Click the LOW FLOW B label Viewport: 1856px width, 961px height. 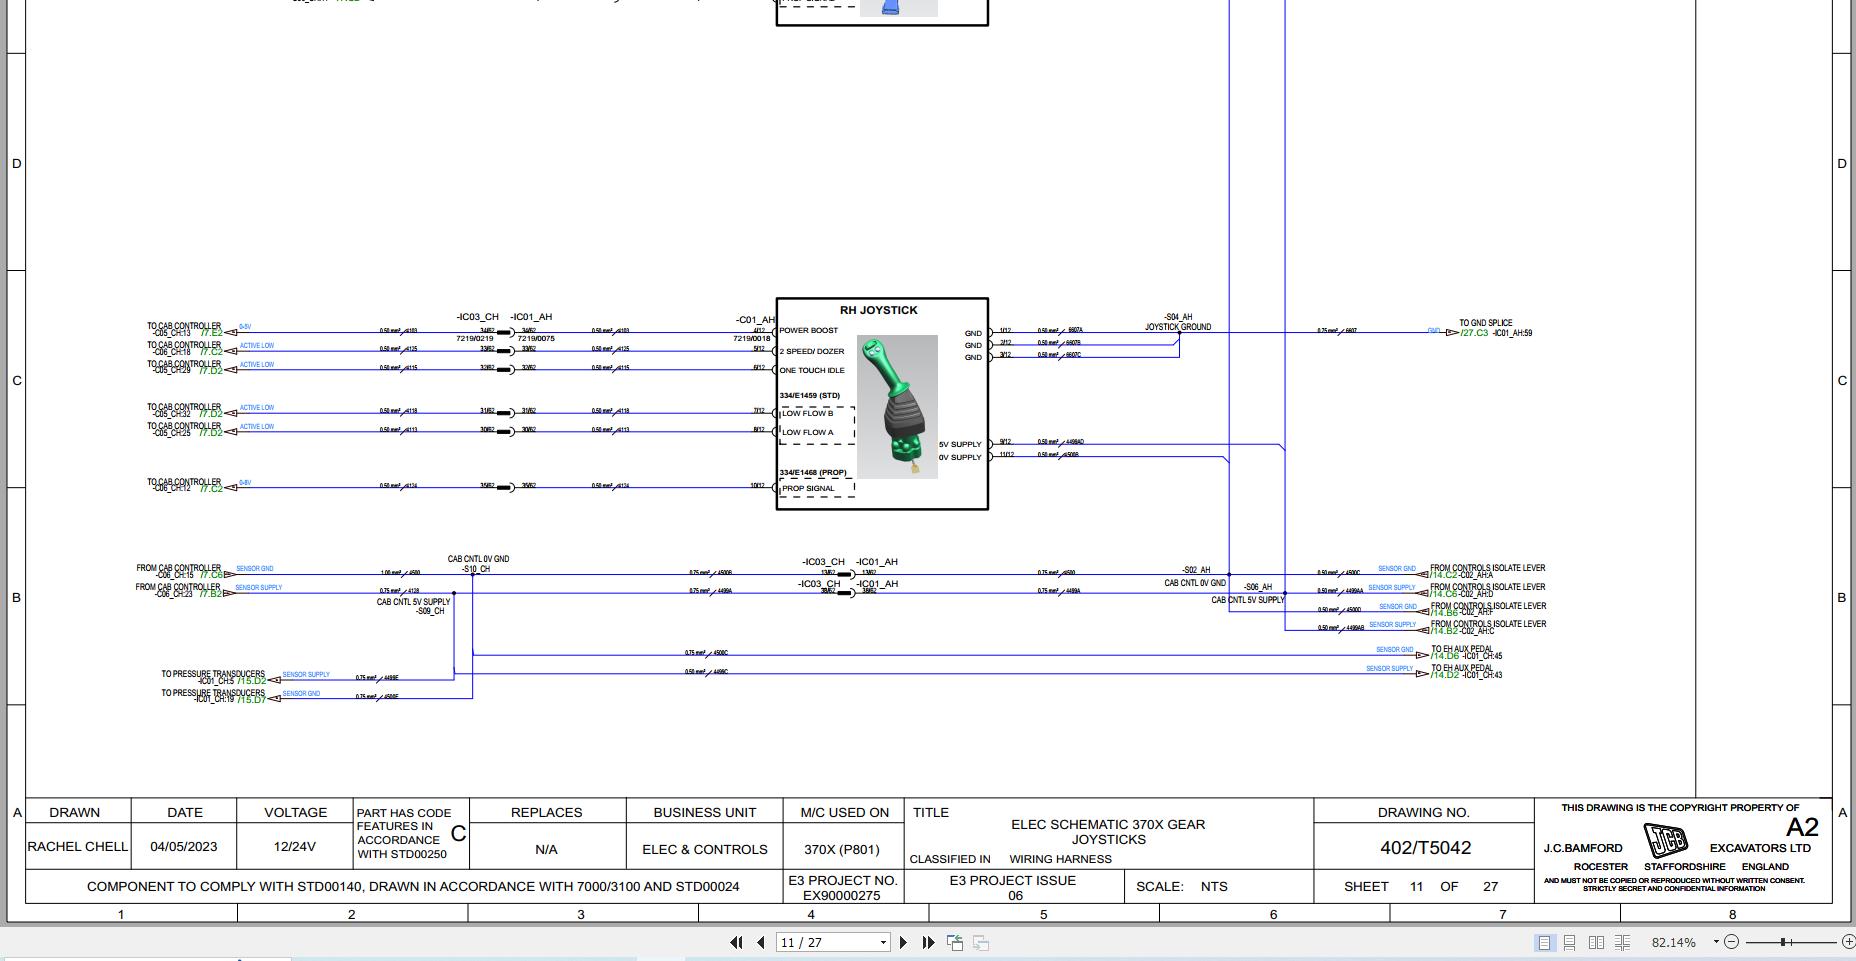click(x=807, y=413)
